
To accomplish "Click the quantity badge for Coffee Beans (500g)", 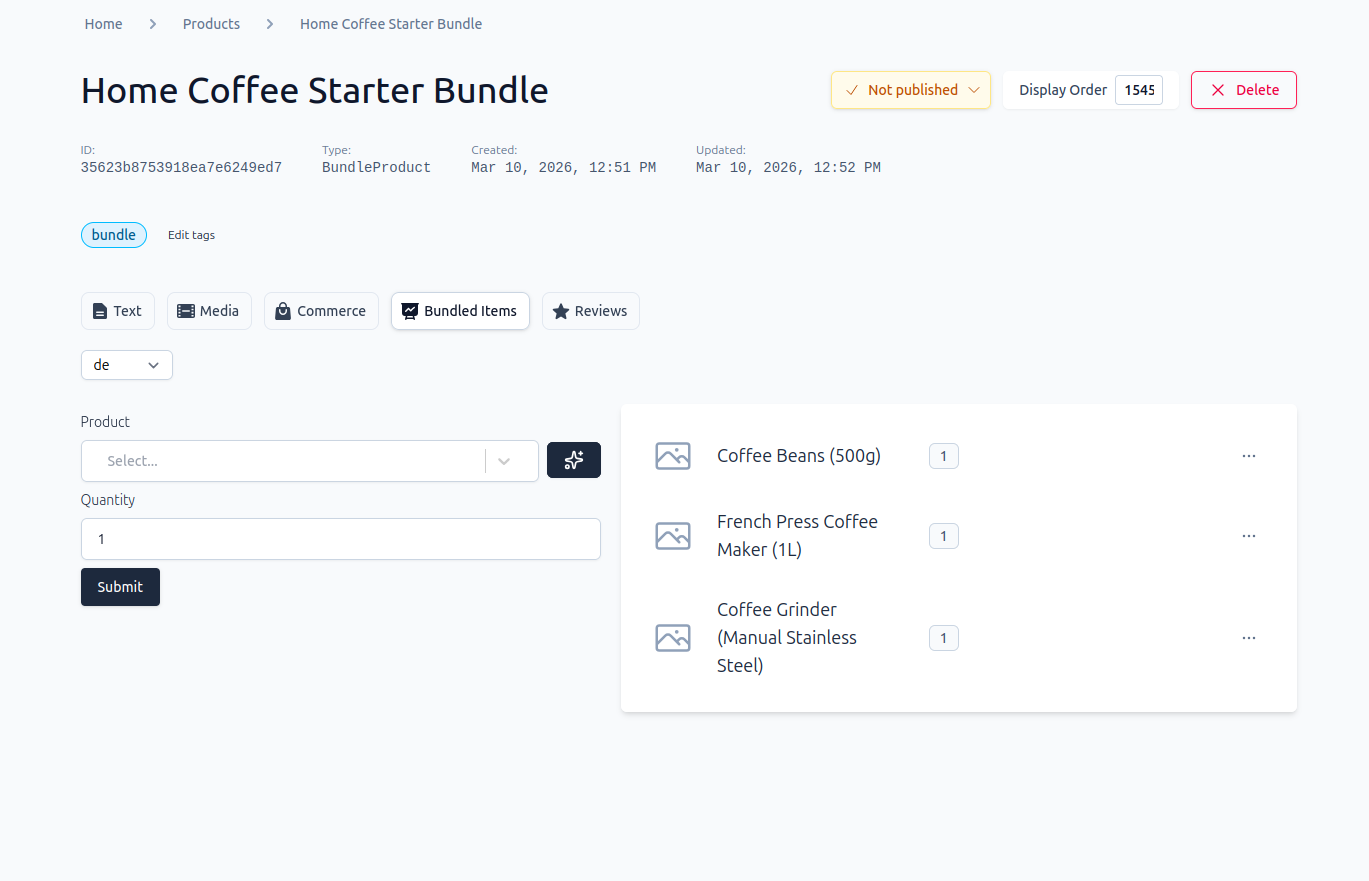I will point(944,456).
